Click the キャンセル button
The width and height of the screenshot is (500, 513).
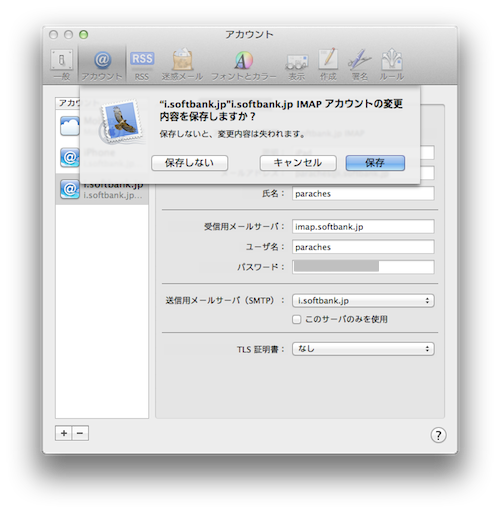point(298,163)
